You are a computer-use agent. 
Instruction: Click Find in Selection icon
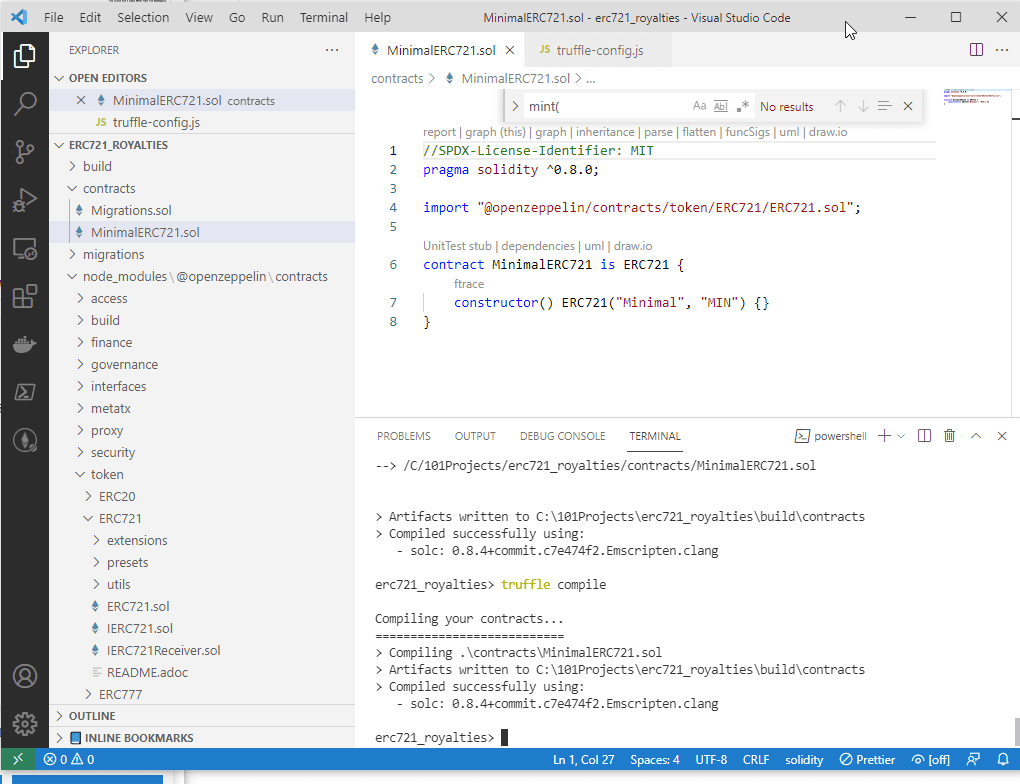[x=884, y=106]
